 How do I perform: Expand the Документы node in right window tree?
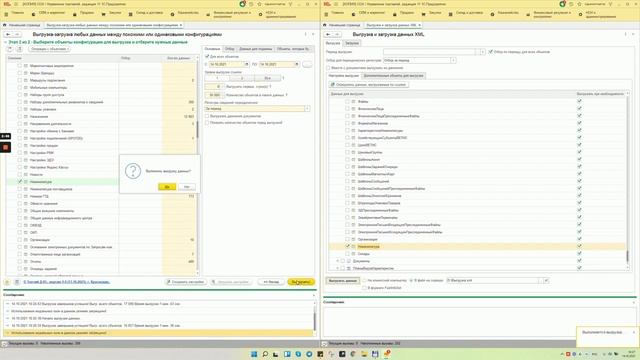[x=338, y=261]
